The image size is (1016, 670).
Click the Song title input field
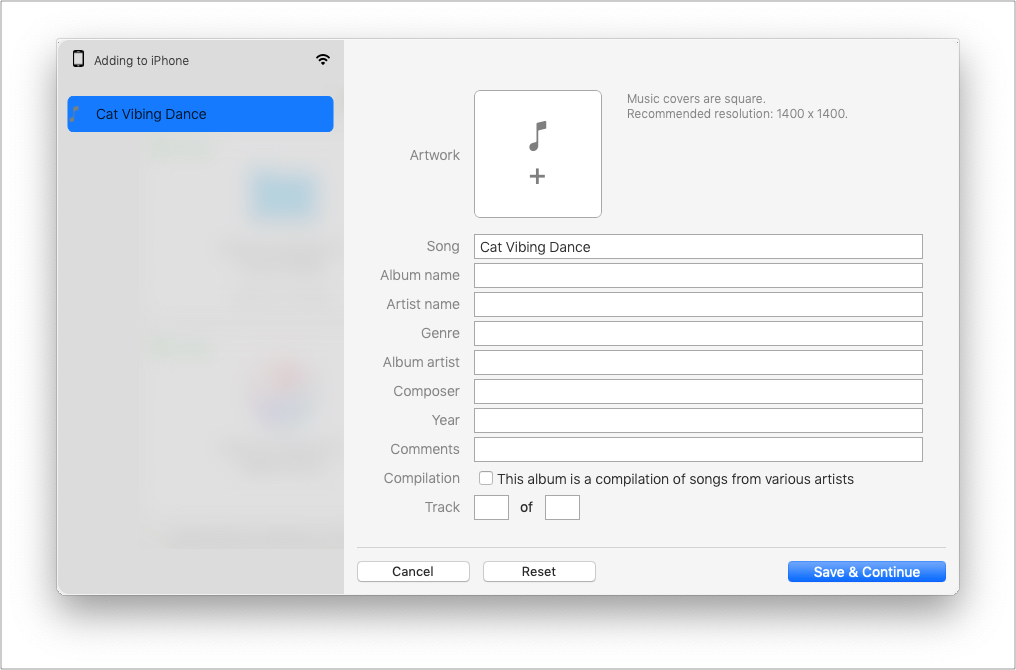pos(698,247)
